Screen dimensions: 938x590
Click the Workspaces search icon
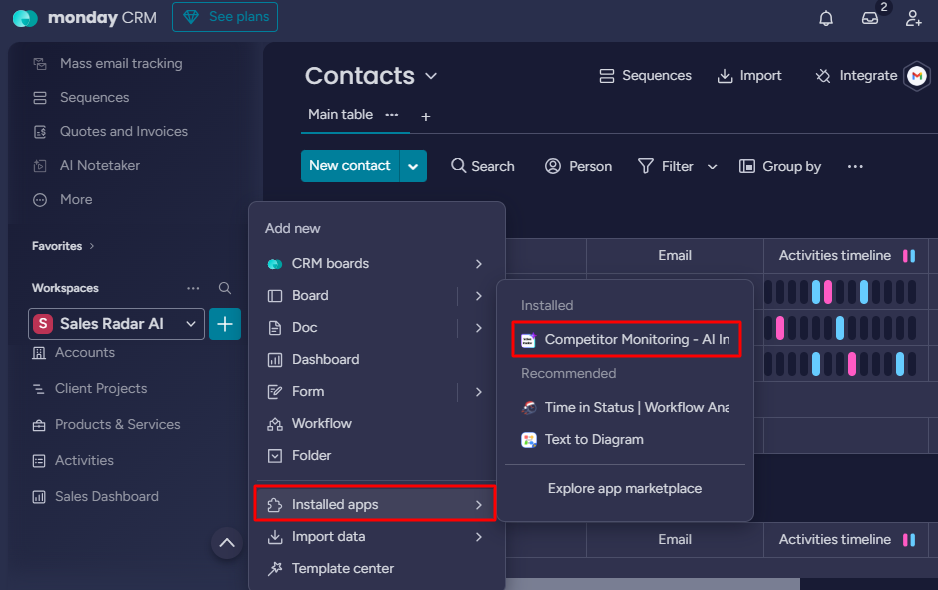225,288
